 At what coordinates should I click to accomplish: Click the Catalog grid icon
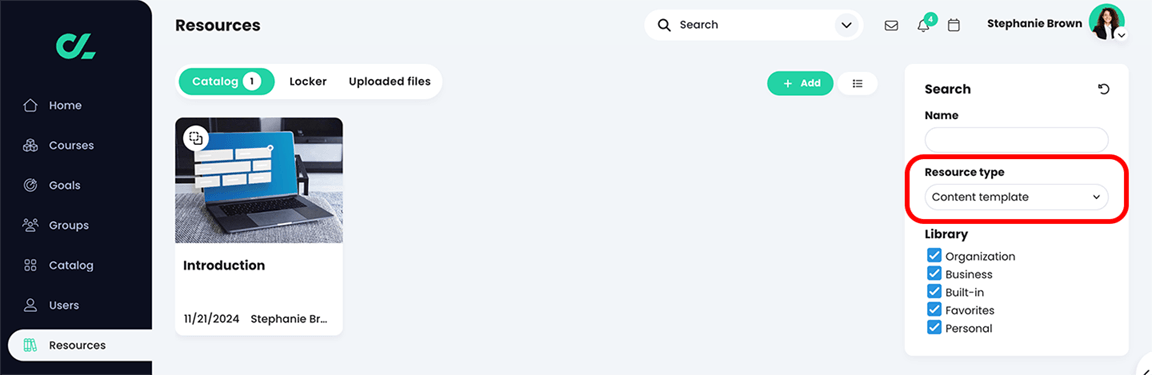point(30,265)
